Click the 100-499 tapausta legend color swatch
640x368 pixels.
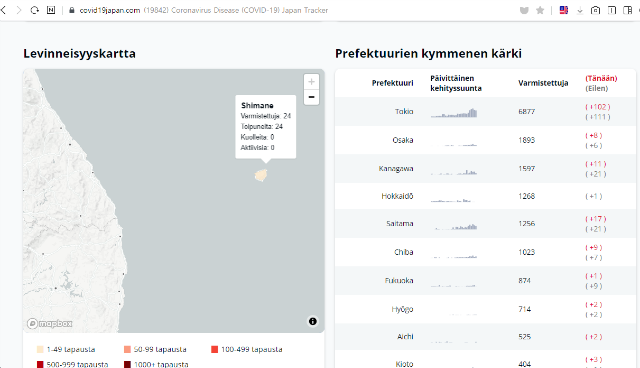point(214,349)
